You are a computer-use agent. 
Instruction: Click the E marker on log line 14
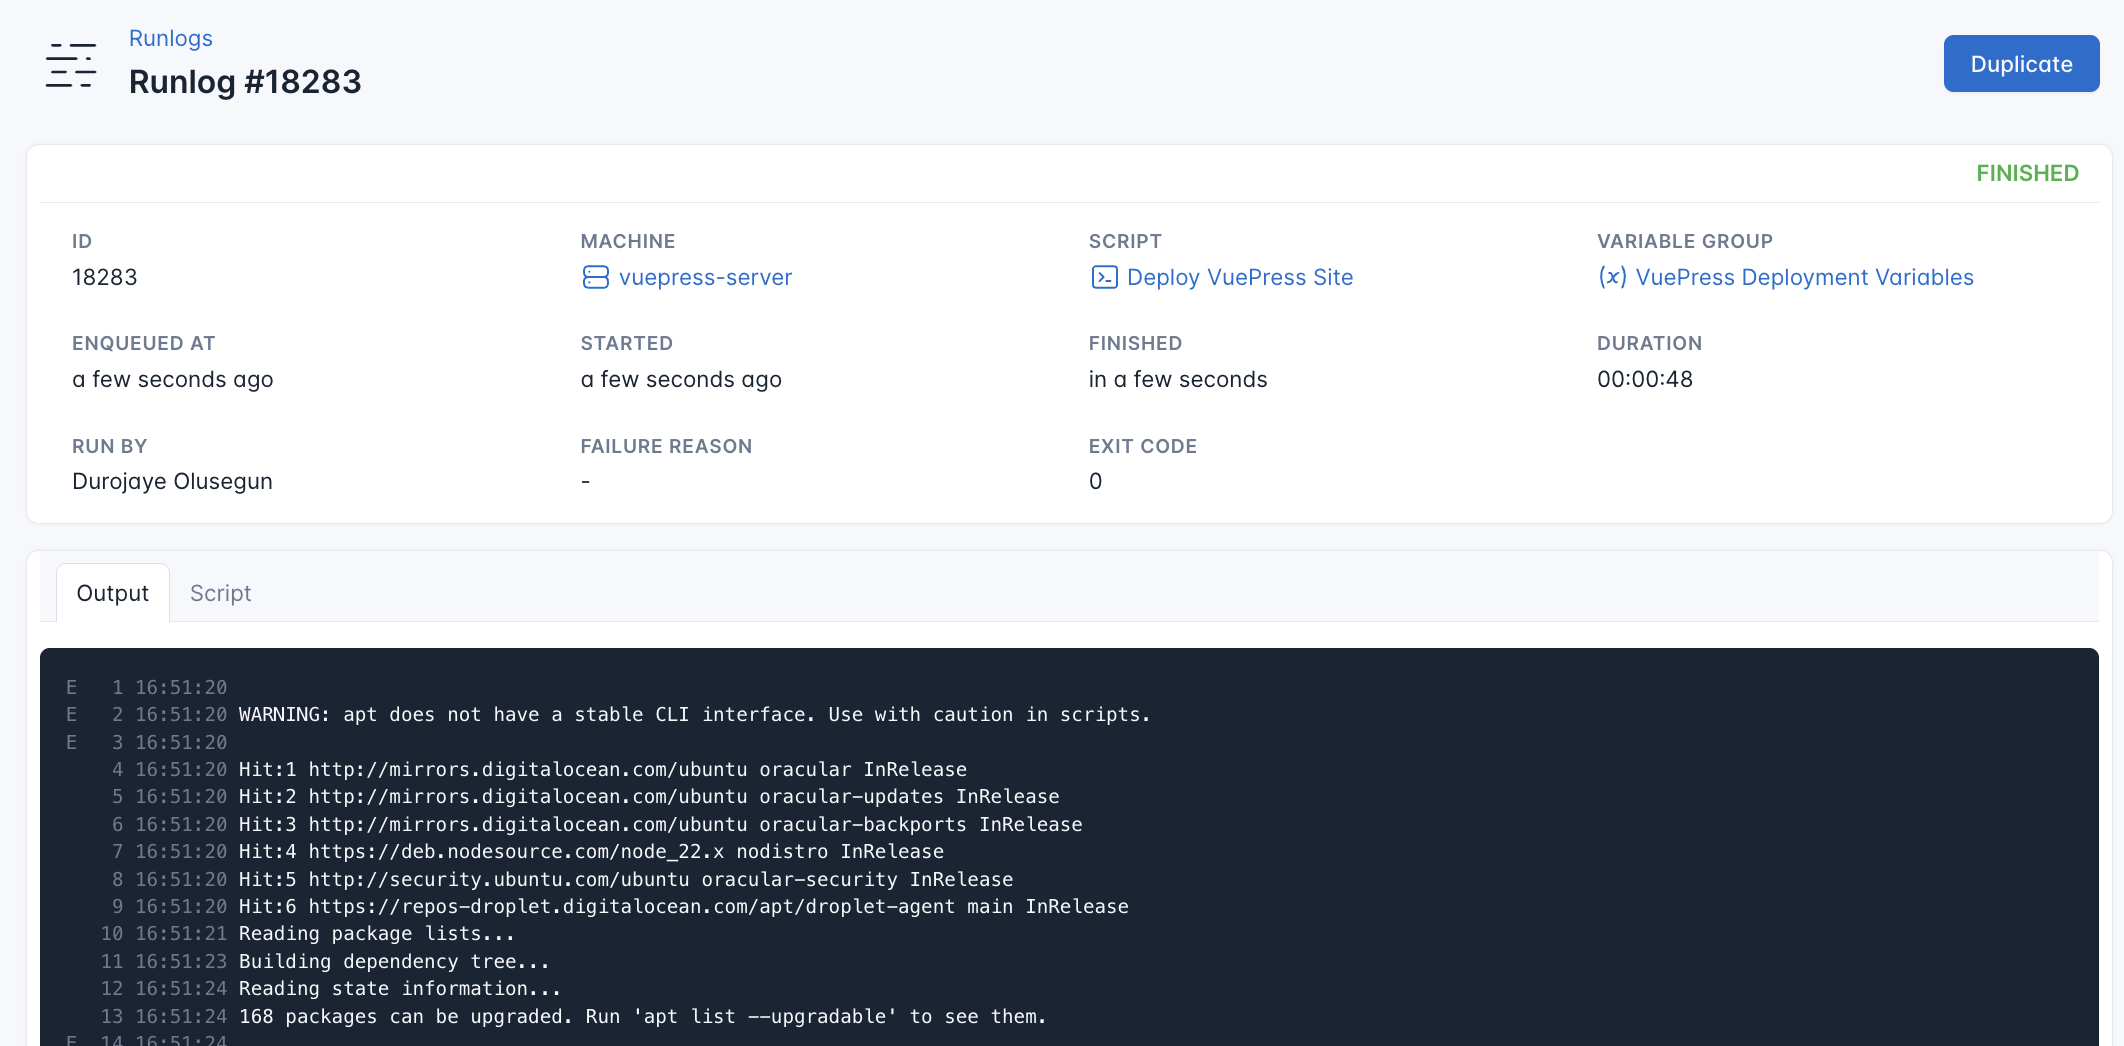71,1040
